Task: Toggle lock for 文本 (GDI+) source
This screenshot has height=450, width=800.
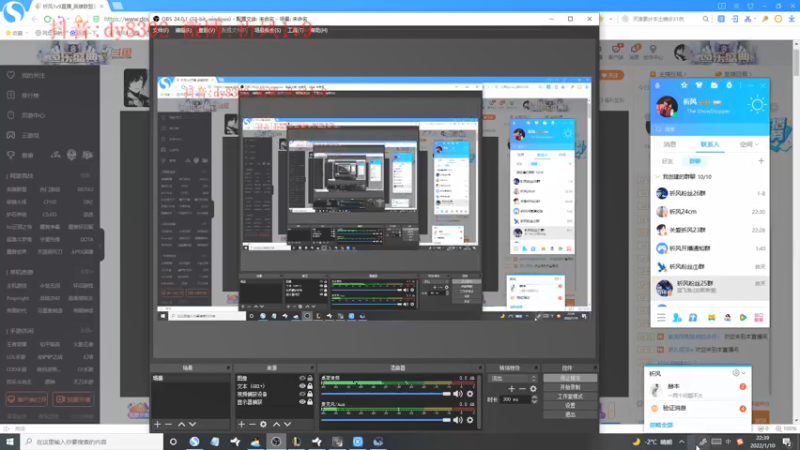Action: [x=310, y=386]
